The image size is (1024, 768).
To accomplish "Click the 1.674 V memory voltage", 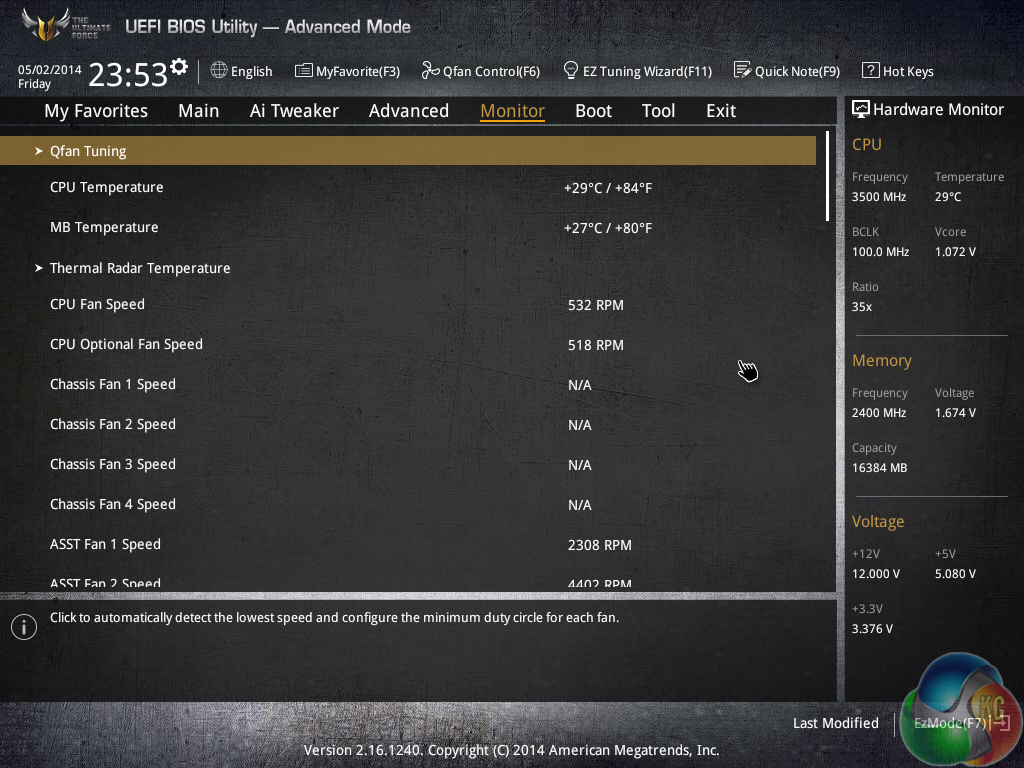I will coord(955,413).
